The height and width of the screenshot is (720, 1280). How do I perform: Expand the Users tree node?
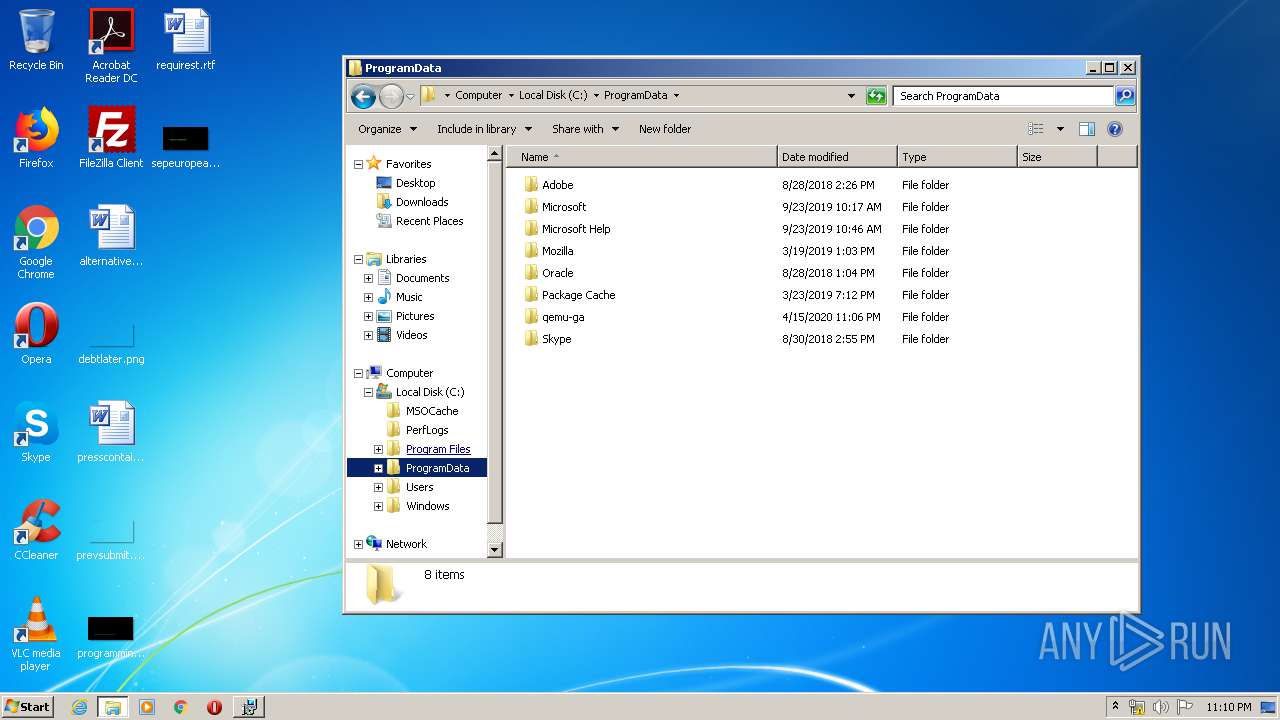coord(378,487)
